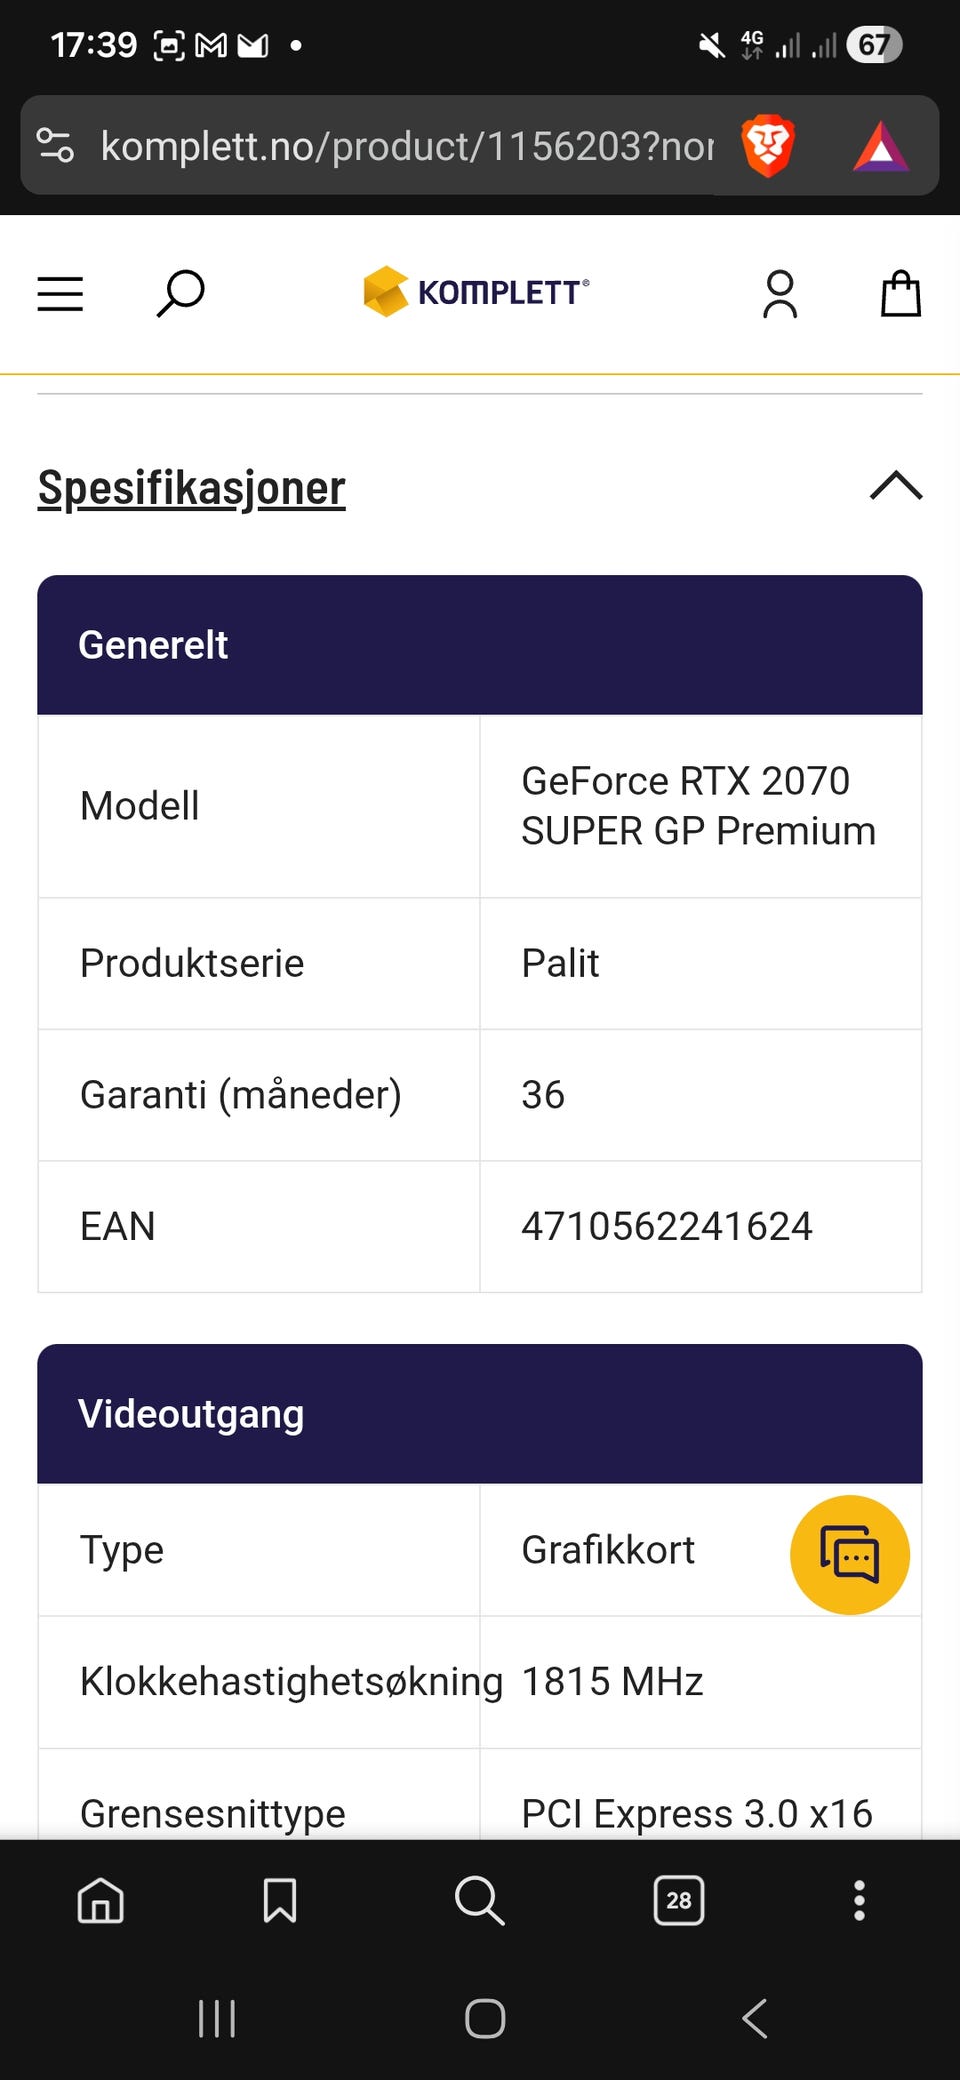Open site settings icon in address bar
Screen dimensions: 960x2080
(56, 146)
